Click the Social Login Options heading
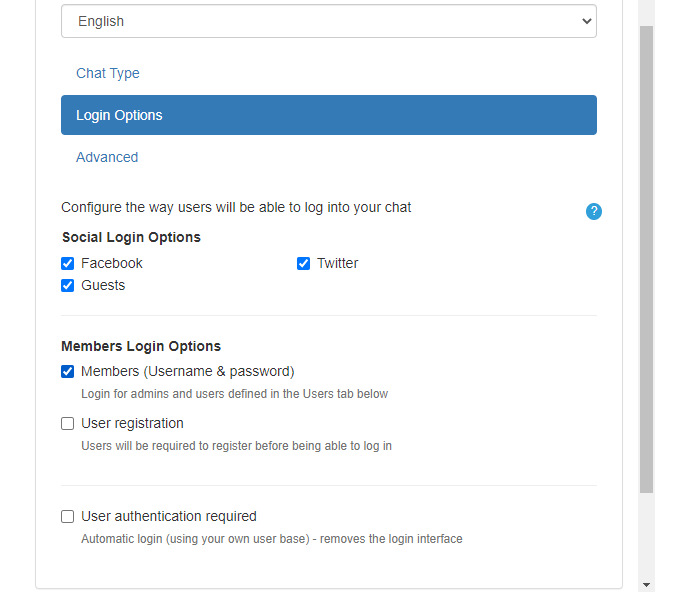 131,238
